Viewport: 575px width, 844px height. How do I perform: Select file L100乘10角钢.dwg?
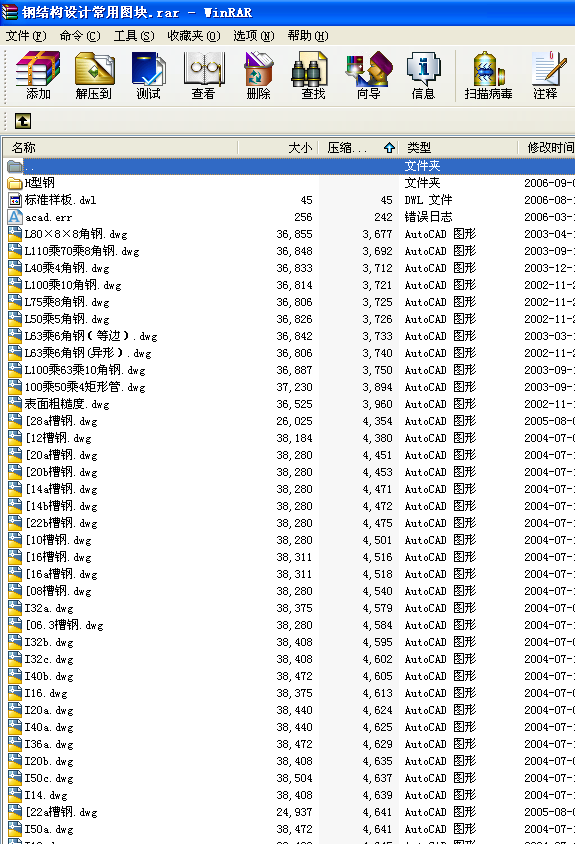[x=73, y=285]
